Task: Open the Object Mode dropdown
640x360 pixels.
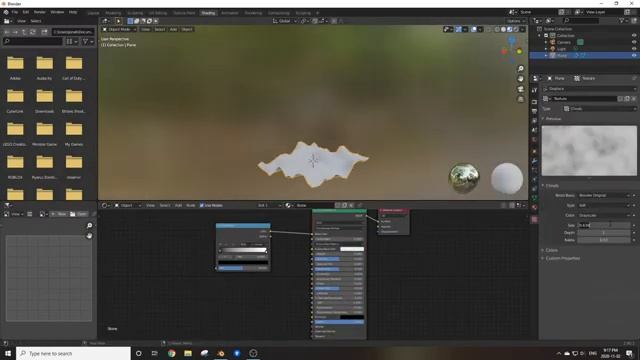Action: click(x=119, y=29)
